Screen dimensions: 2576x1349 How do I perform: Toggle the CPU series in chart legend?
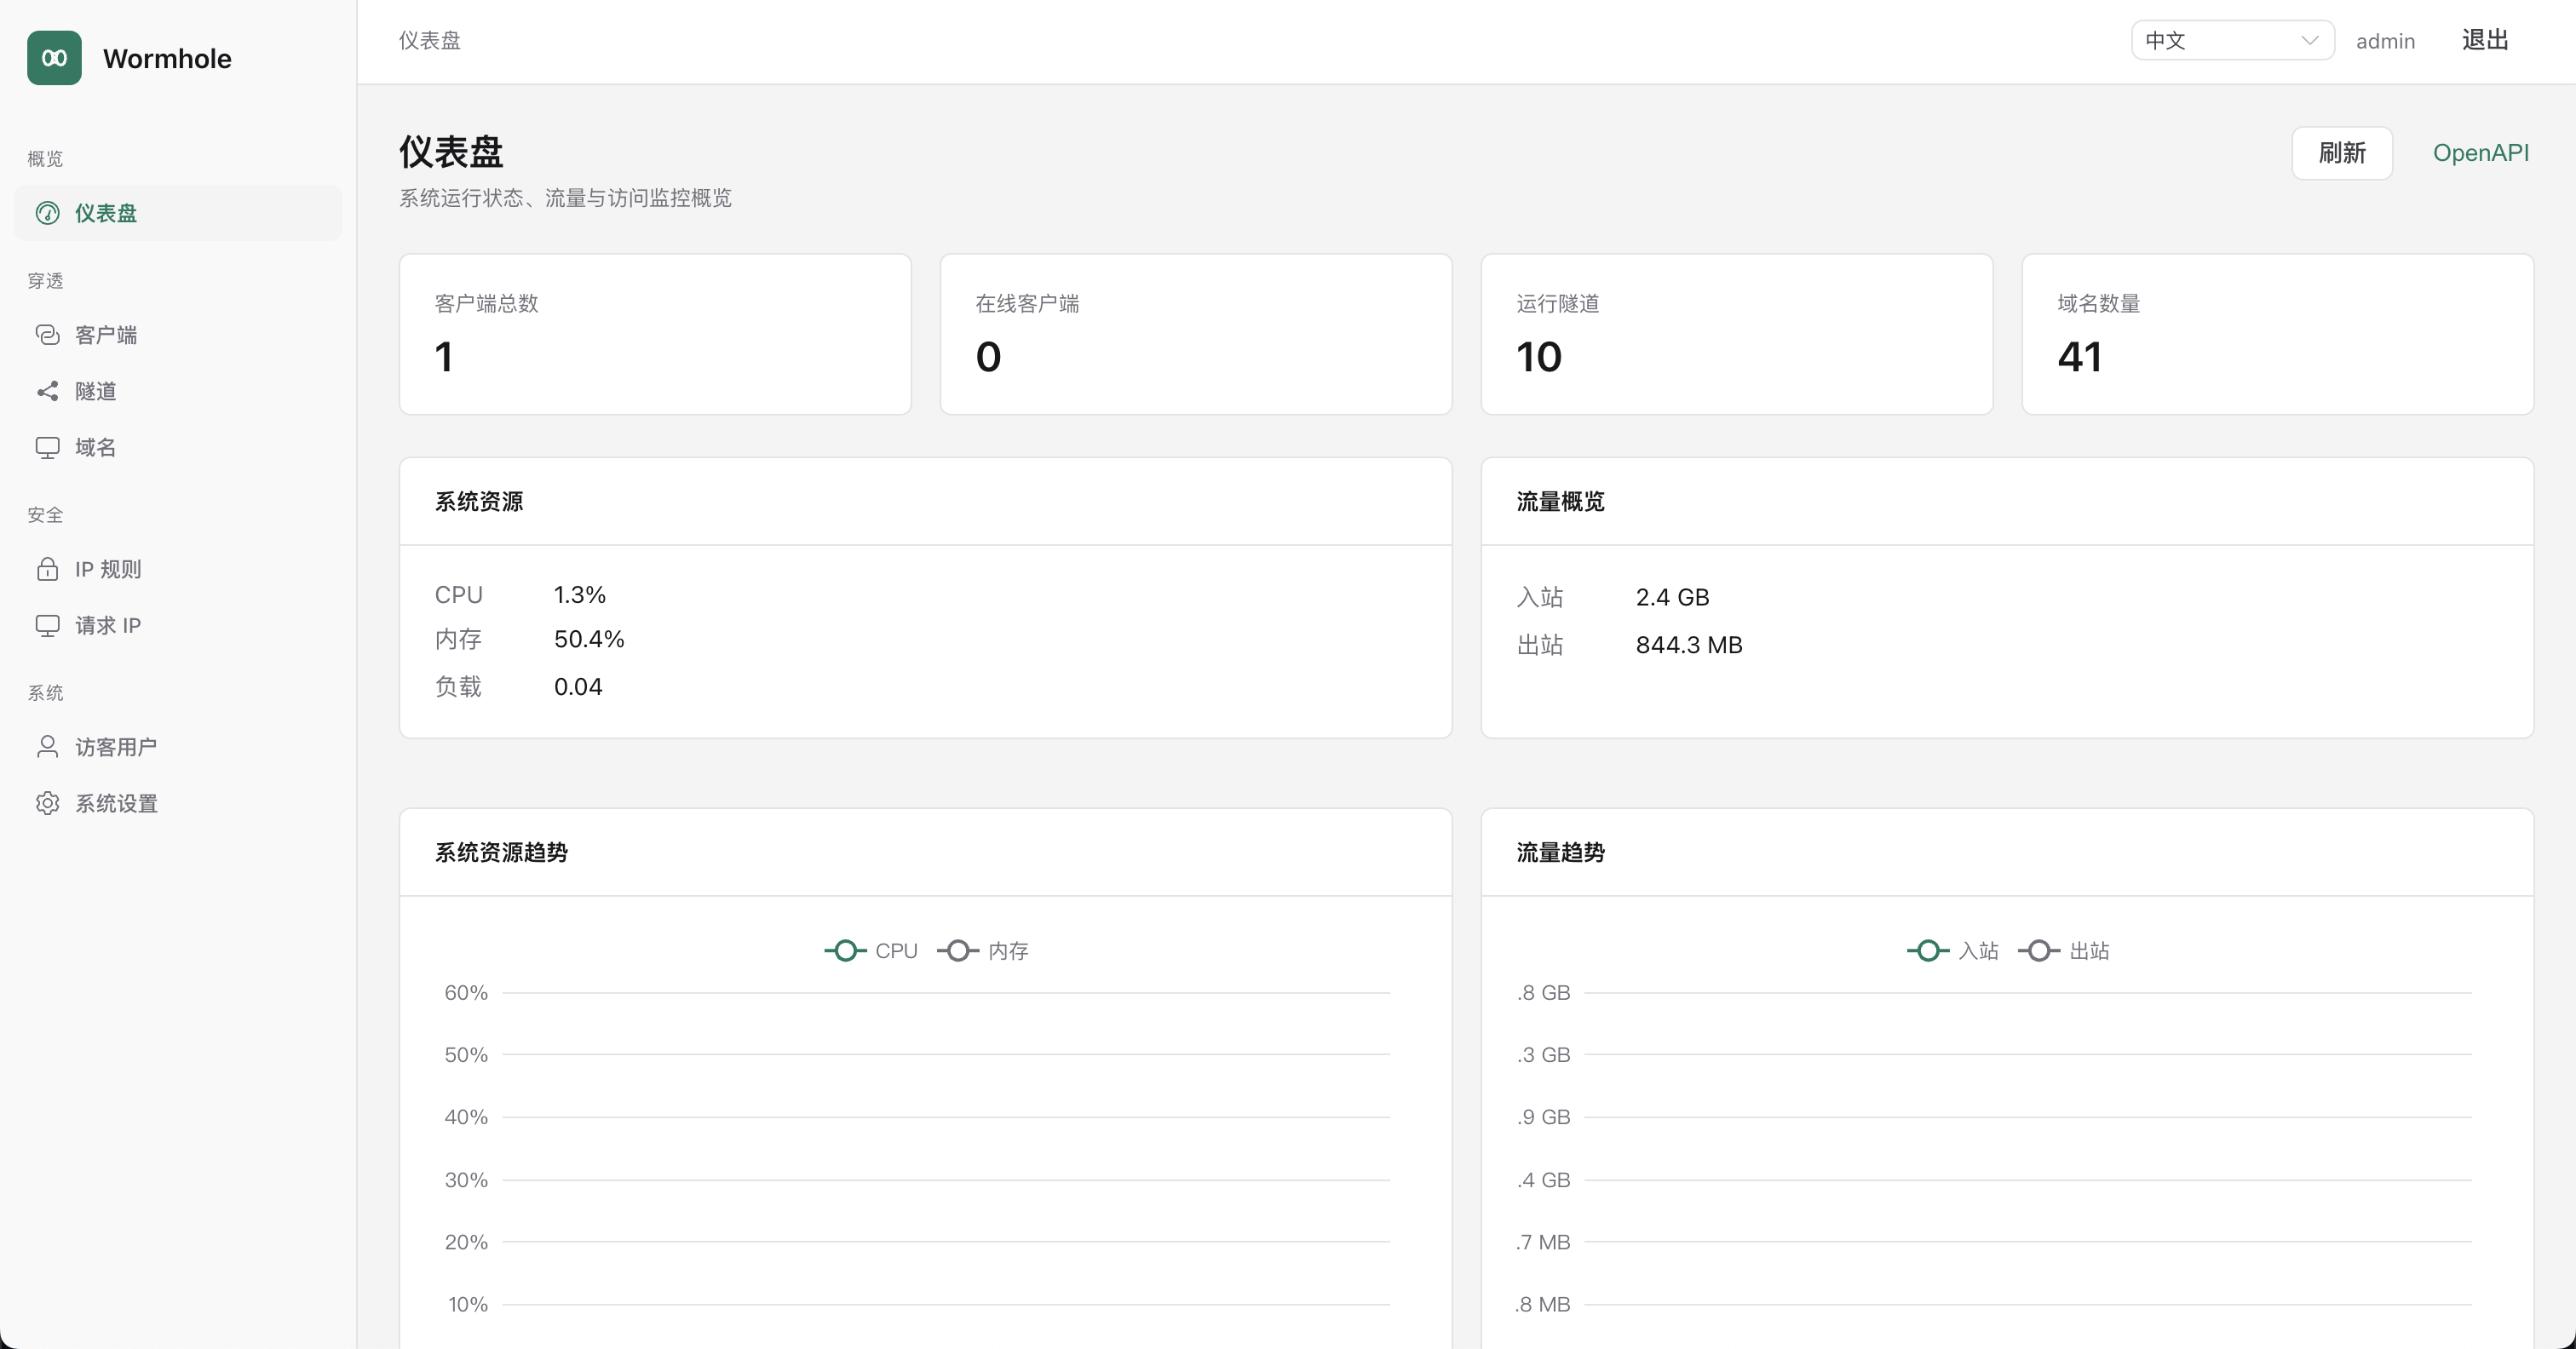tap(871, 951)
